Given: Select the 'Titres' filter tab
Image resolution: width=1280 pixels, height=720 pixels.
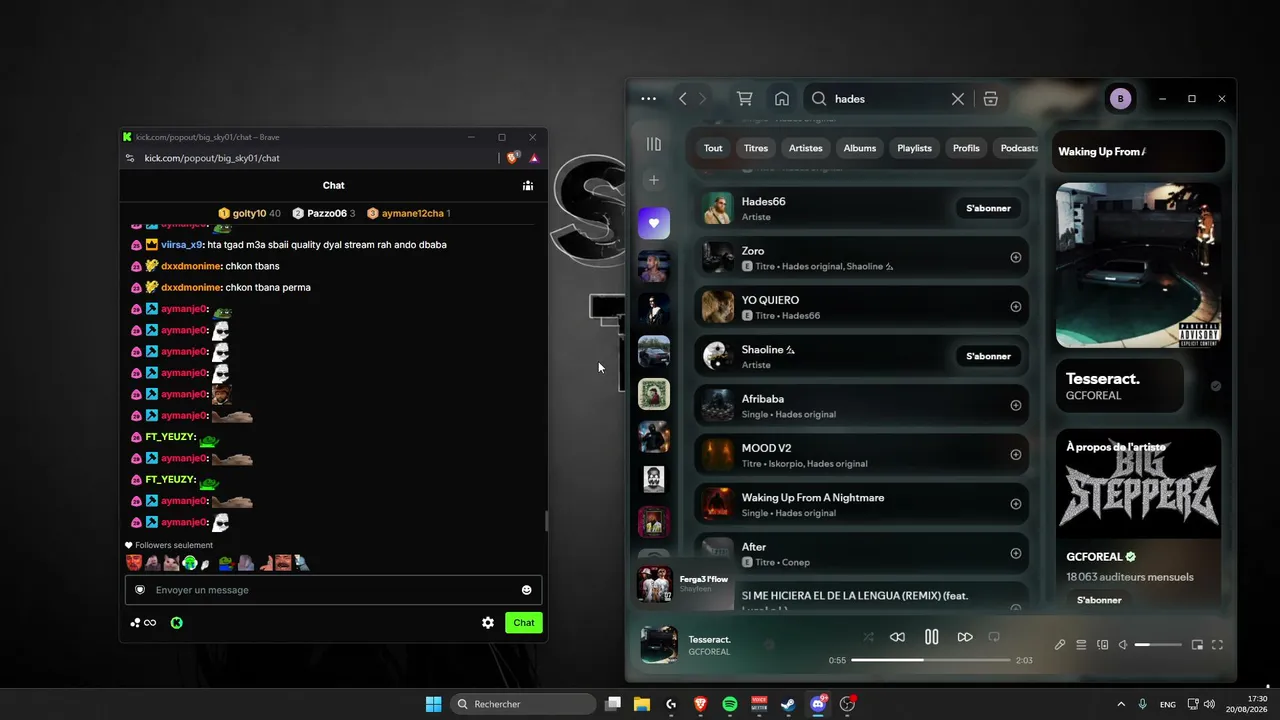Looking at the screenshot, I should pyautogui.click(x=756, y=148).
